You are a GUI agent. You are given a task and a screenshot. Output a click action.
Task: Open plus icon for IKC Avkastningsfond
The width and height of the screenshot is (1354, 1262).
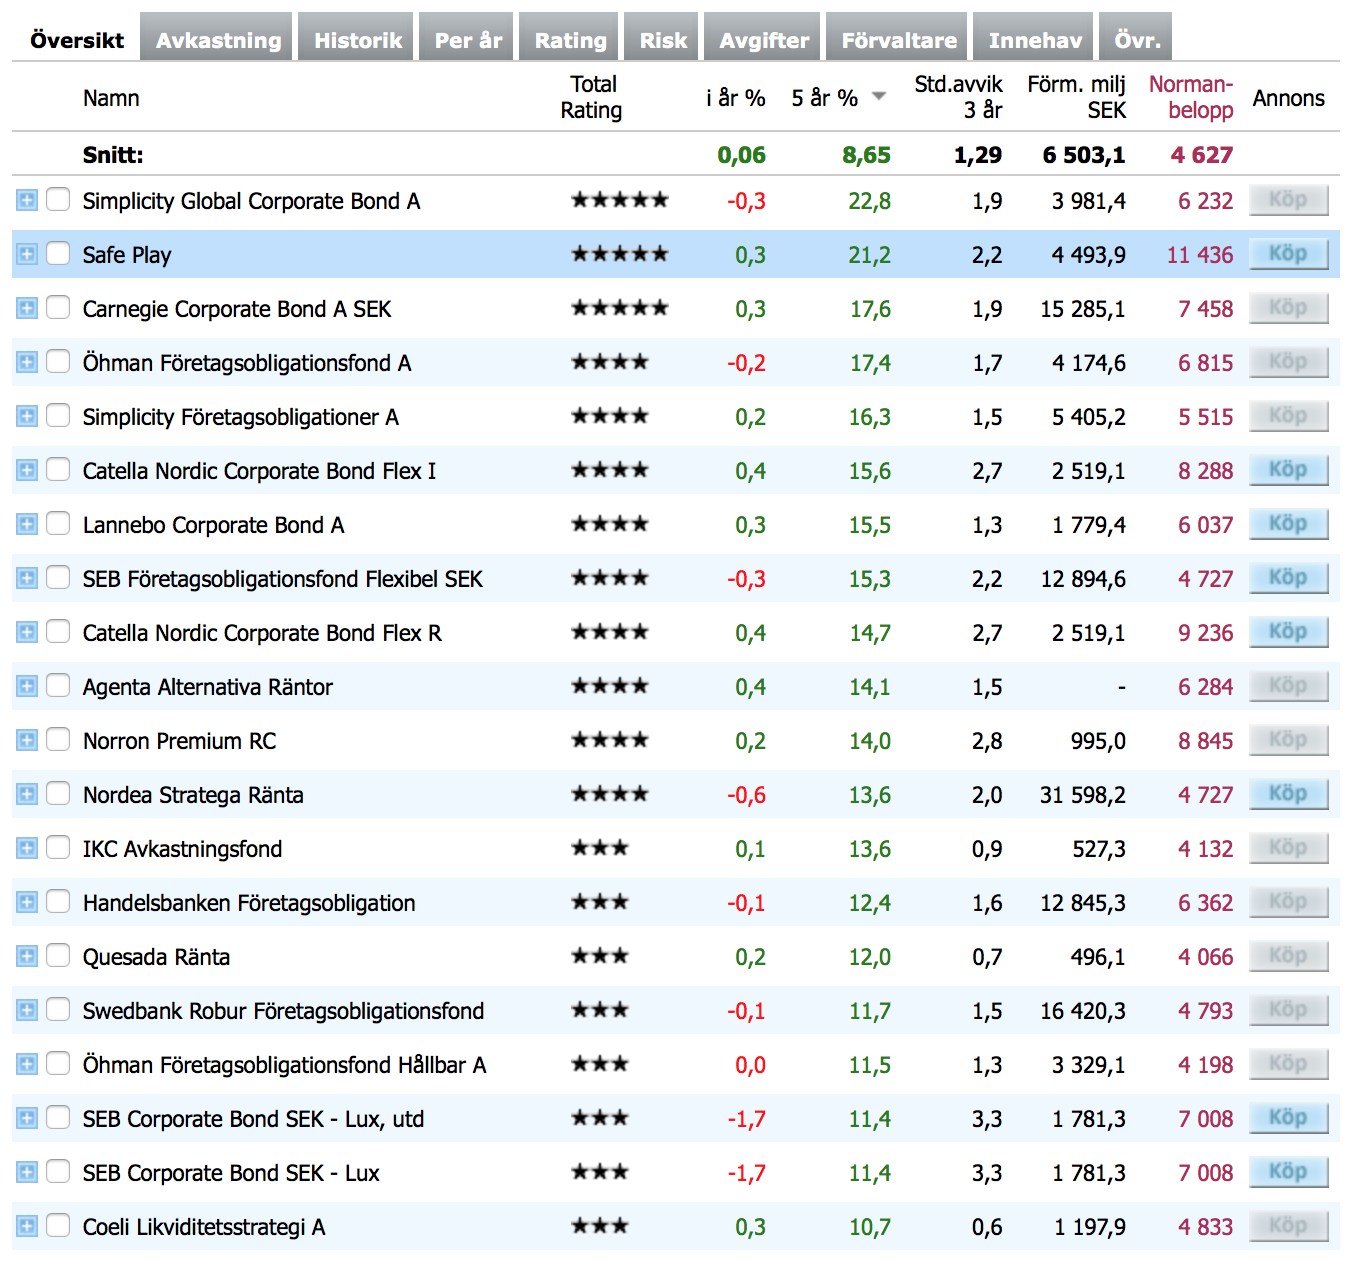(27, 848)
